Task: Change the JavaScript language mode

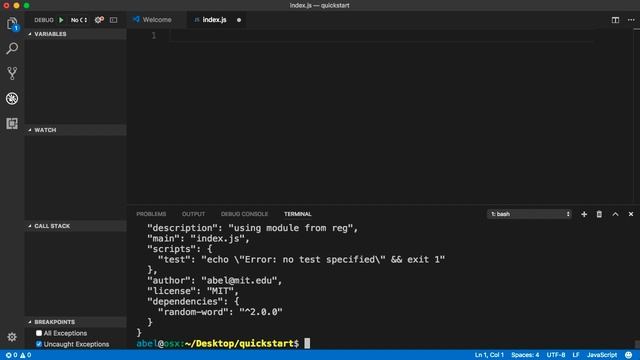Action: (x=602, y=355)
